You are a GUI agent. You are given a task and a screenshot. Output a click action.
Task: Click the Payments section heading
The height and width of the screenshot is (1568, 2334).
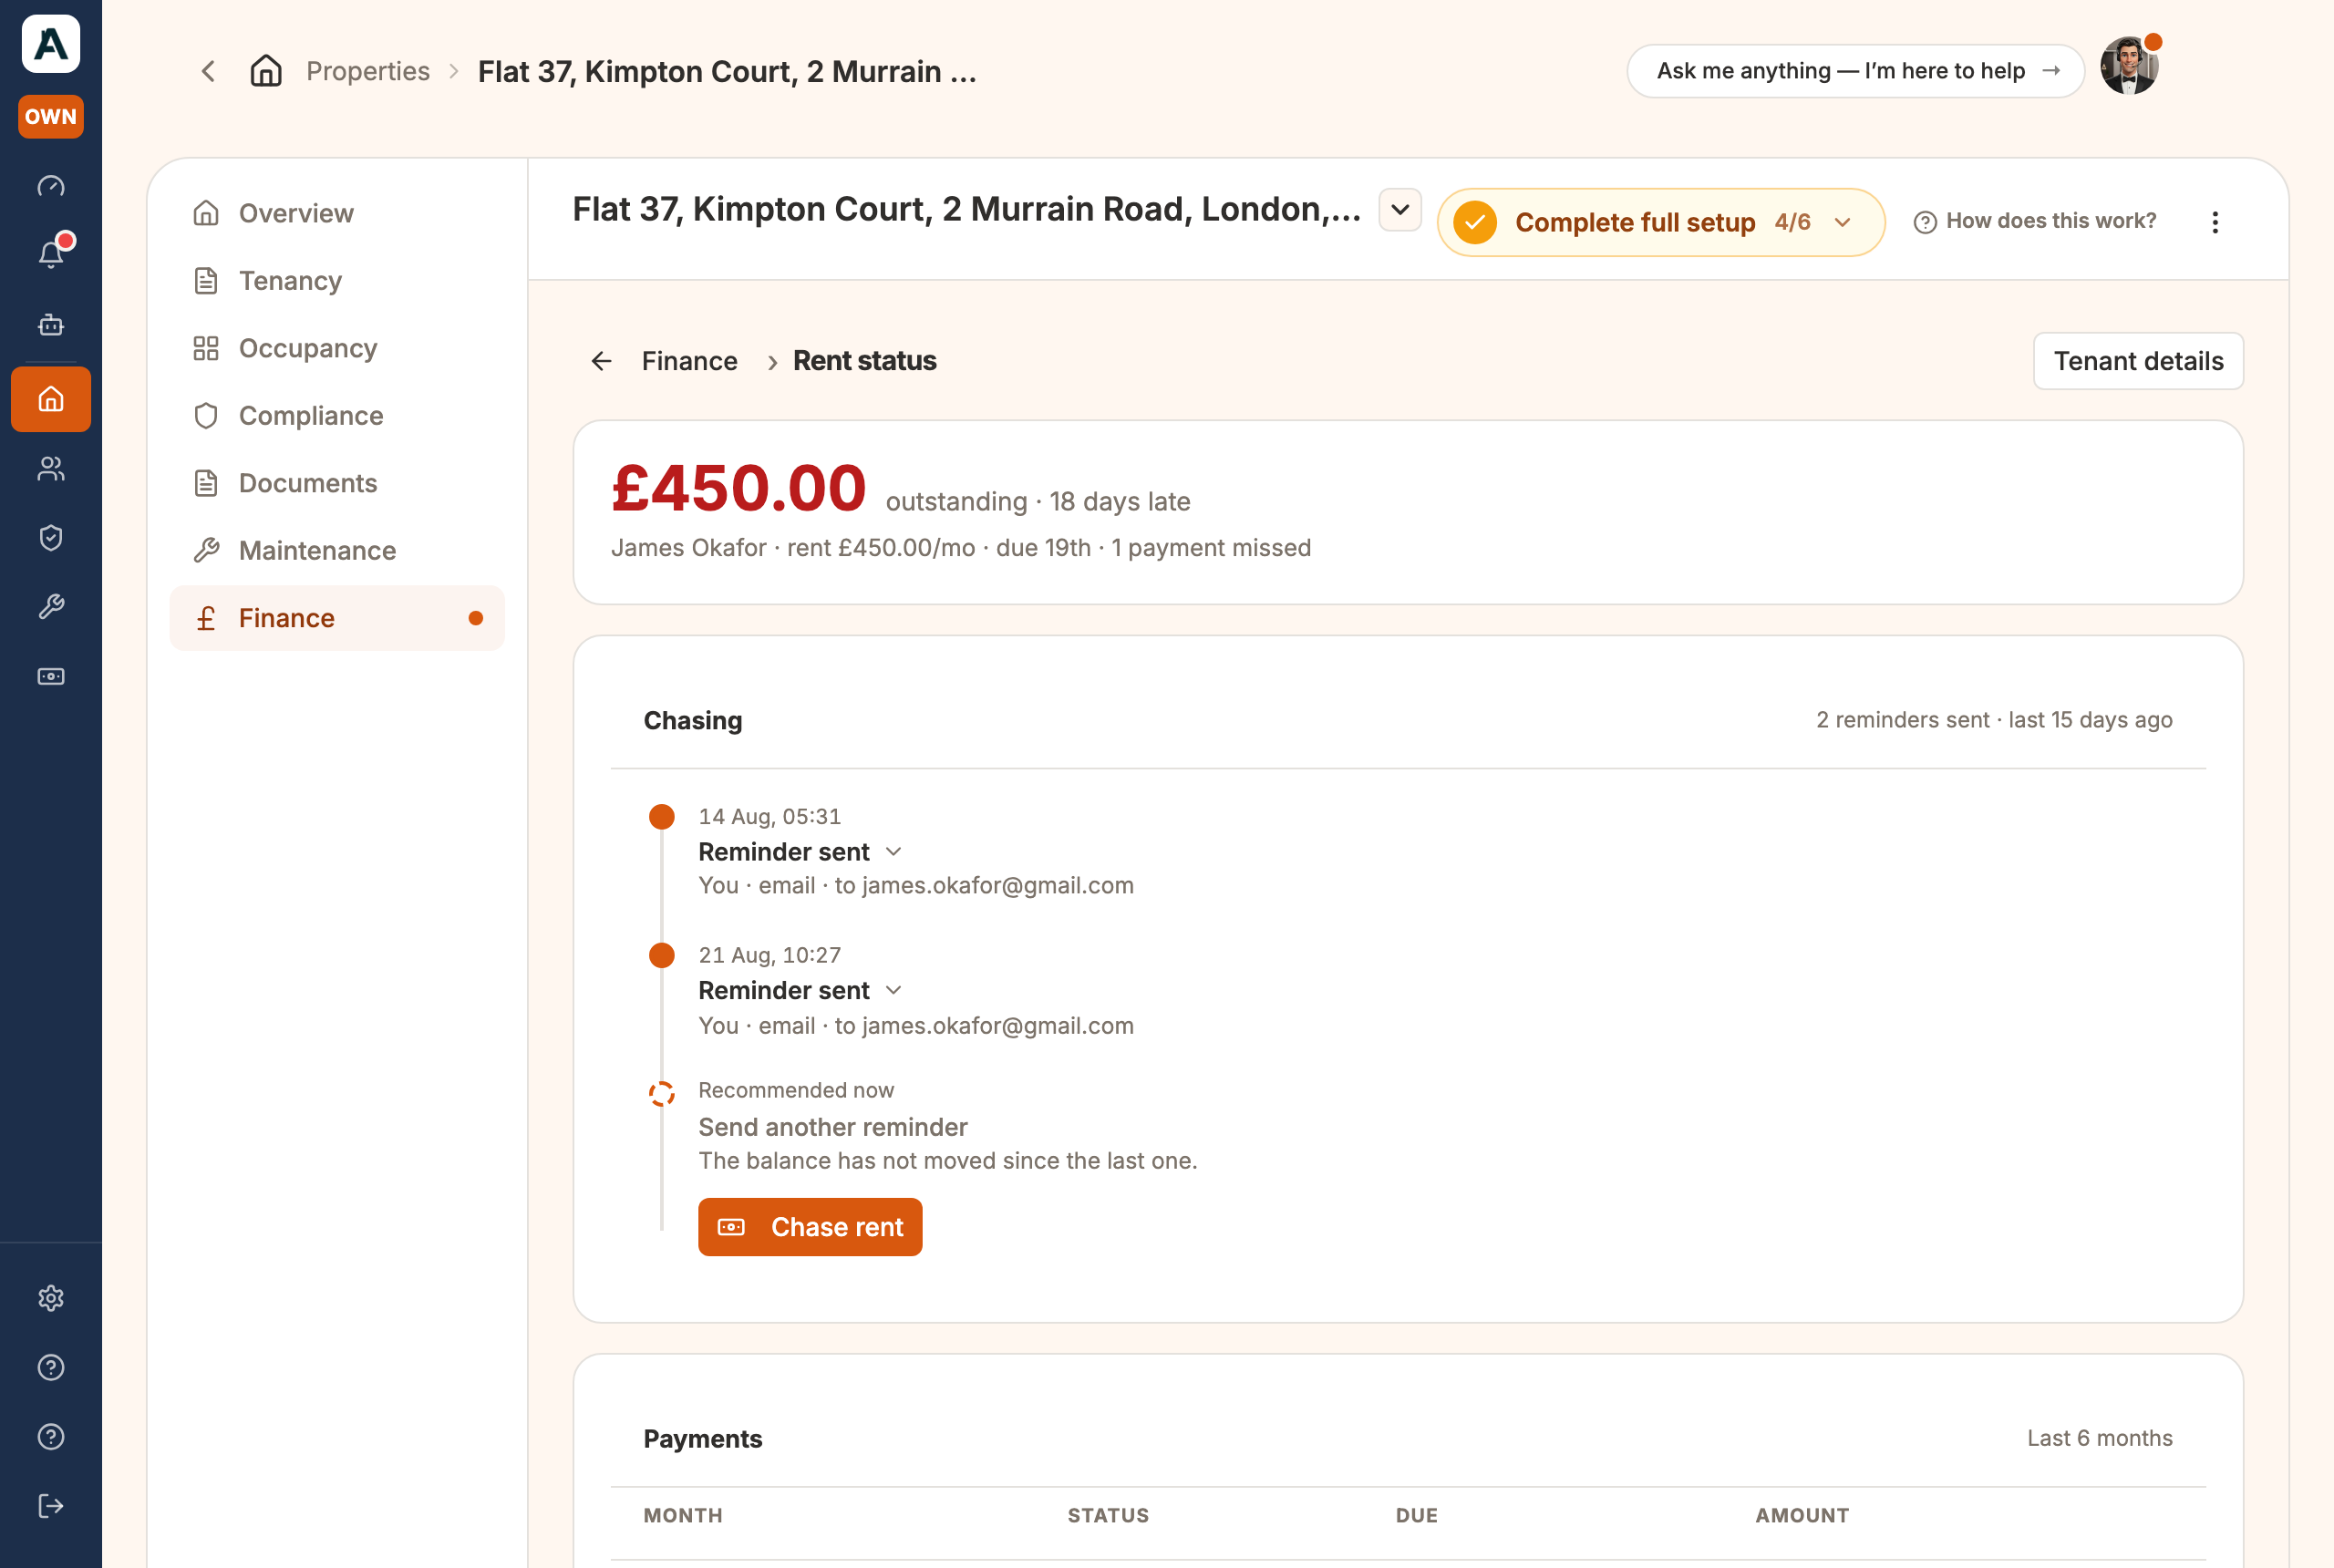coord(703,1439)
